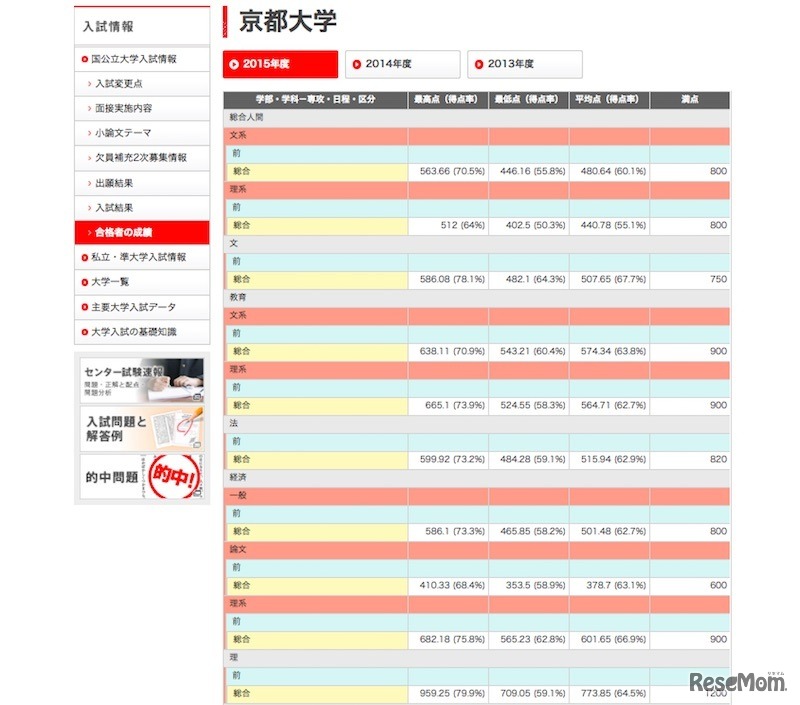Open 入試結果 link
The width and height of the screenshot is (800, 705).
tap(142, 208)
